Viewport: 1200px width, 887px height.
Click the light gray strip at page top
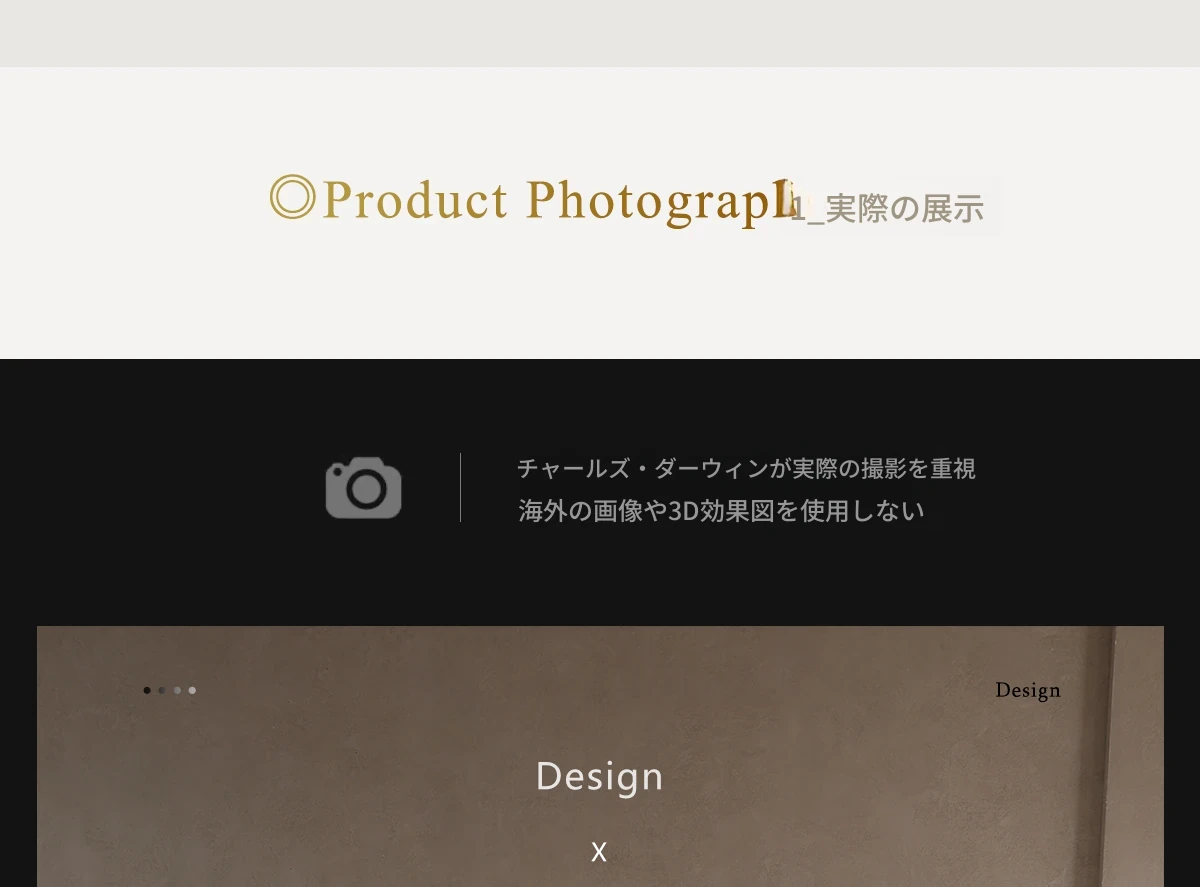tap(600, 33)
